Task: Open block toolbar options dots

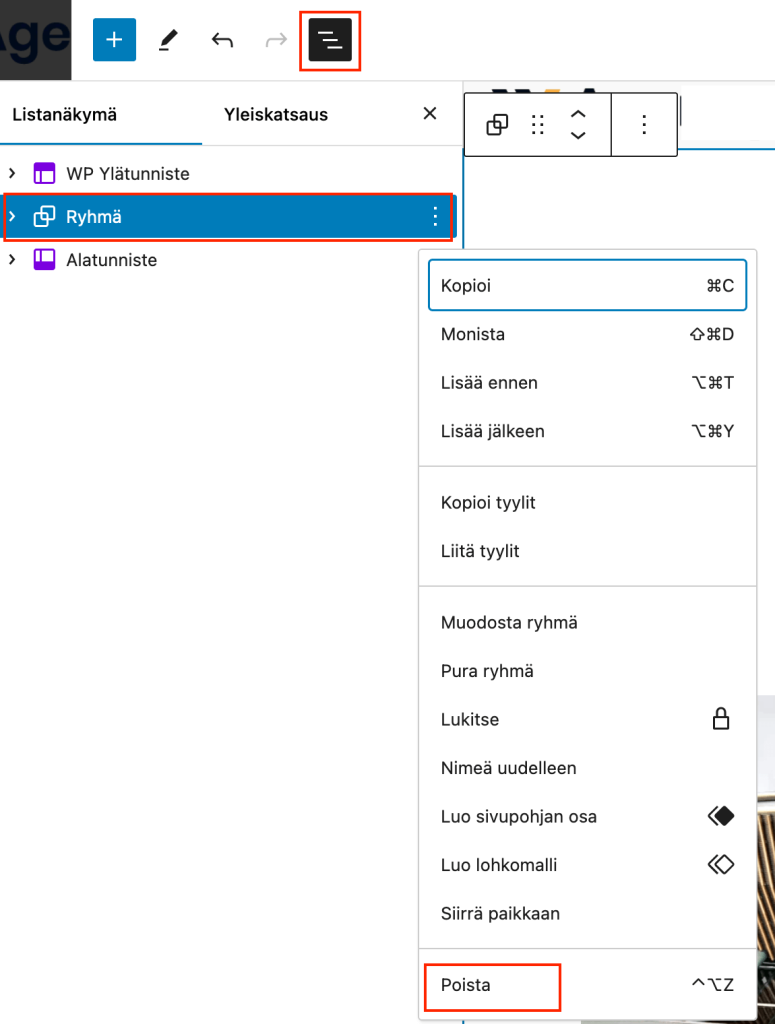Action: (644, 124)
